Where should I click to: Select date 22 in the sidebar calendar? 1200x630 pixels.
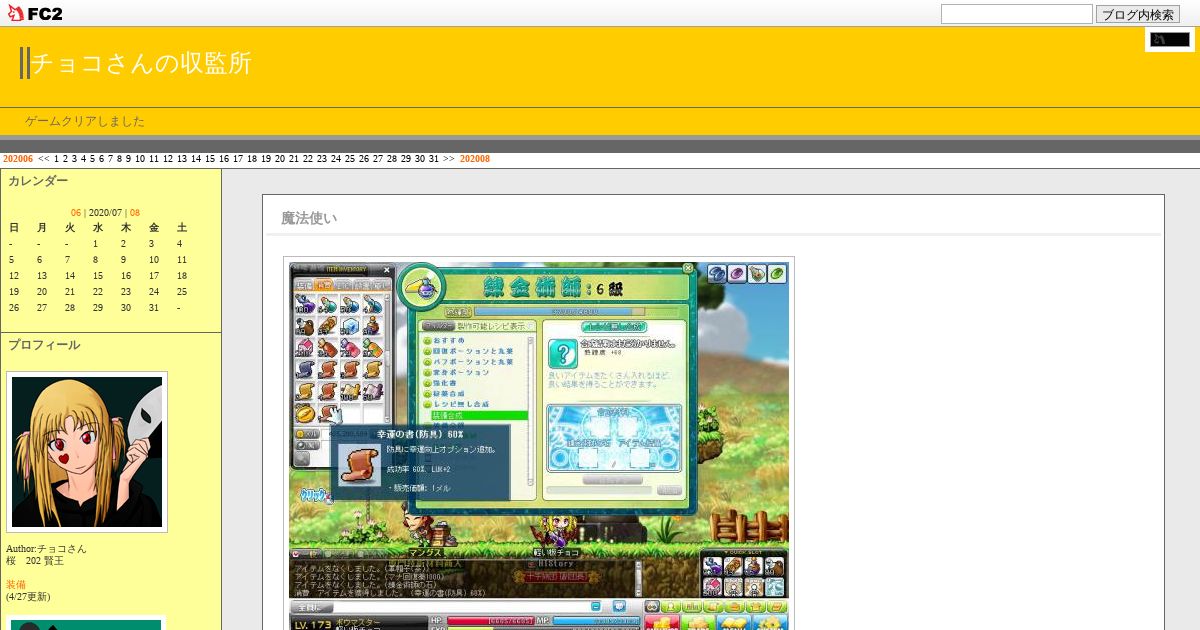click(98, 292)
